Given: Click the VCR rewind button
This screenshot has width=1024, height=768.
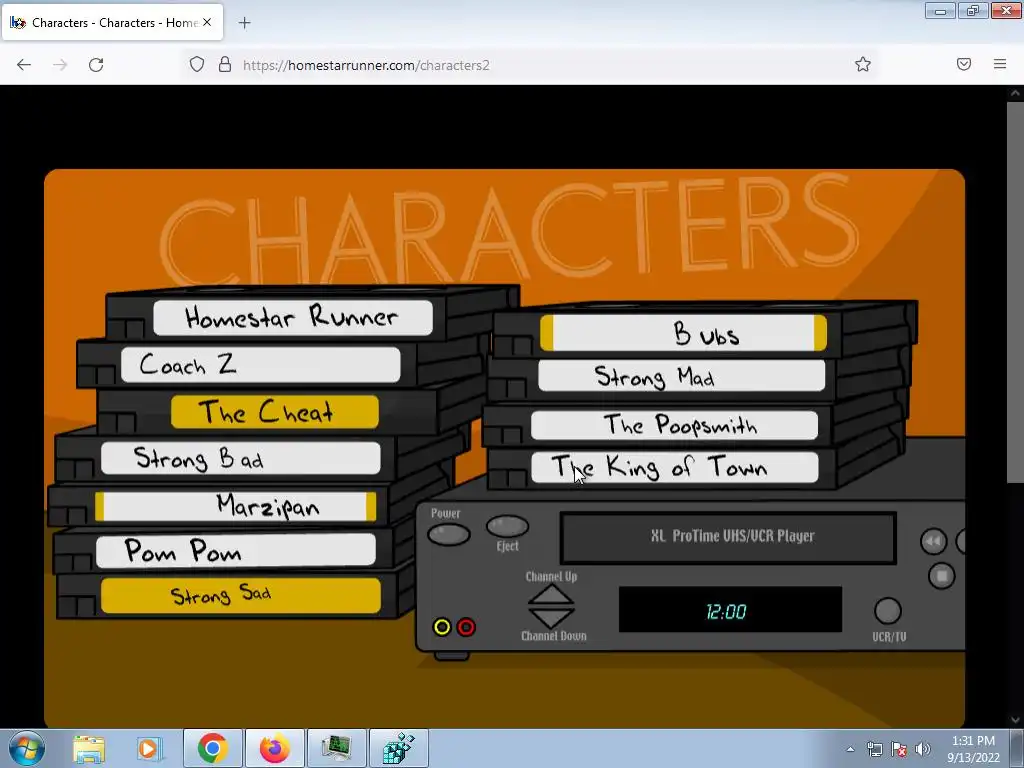Looking at the screenshot, I should [x=933, y=541].
